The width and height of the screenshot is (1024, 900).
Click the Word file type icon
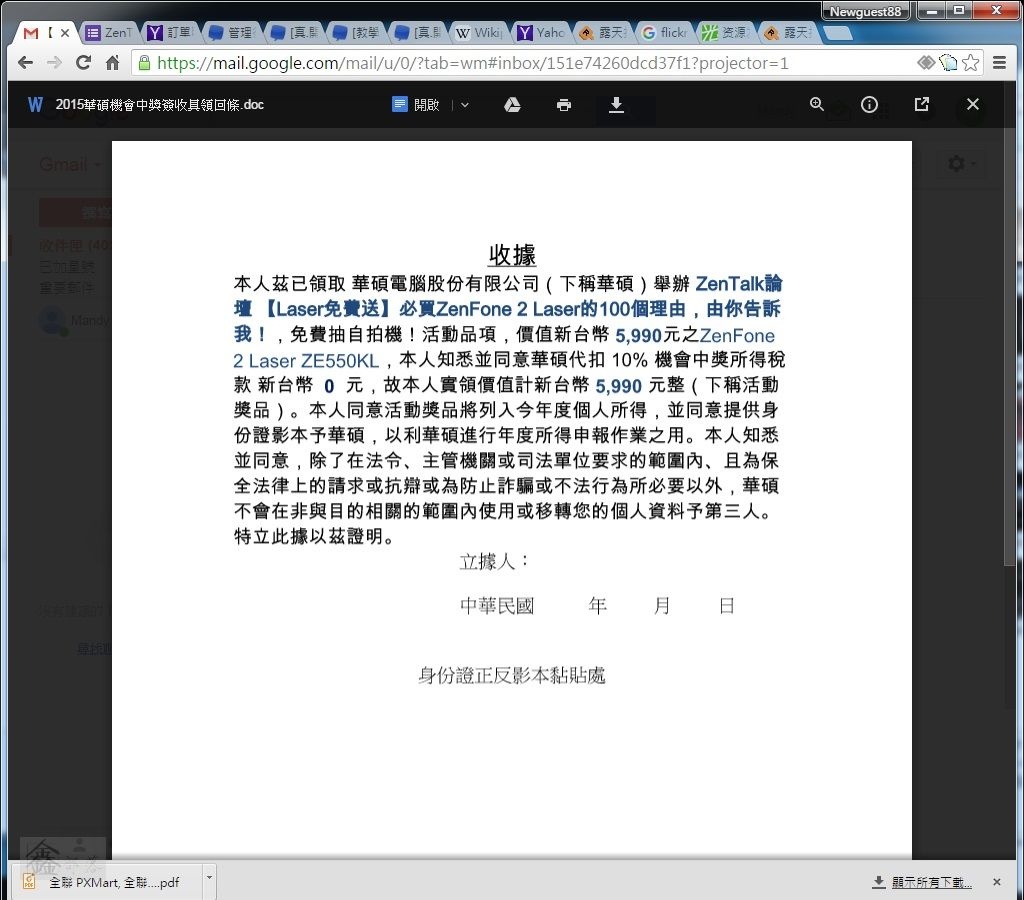click(x=35, y=104)
